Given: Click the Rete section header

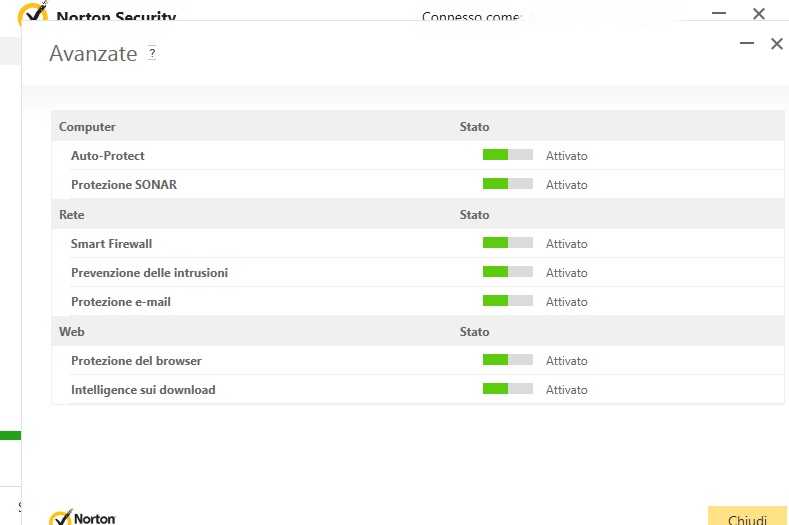Looking at the screenshot, I should point(71,215).
